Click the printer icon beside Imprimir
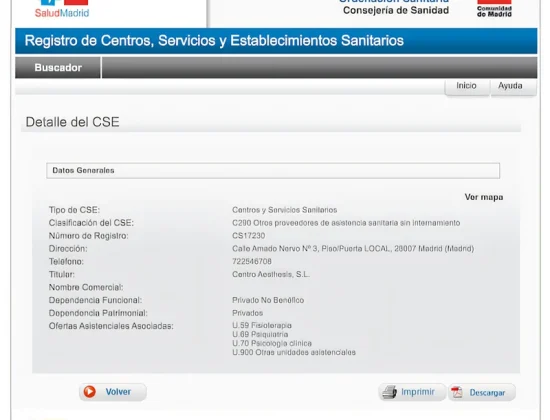Image resolution: width=550 pixels, height=420 pixels. tap(389, 392)
